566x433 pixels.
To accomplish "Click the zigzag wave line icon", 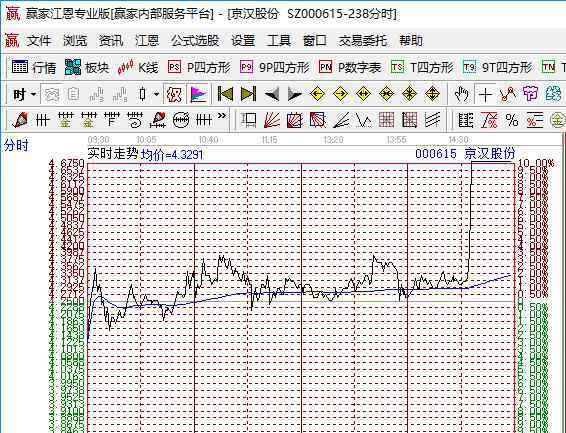I will [x=363, y=120].
